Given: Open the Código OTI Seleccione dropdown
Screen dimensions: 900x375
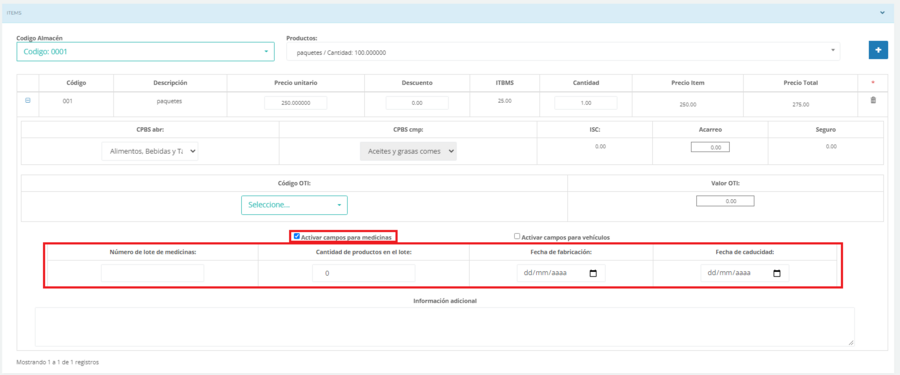Looking at the screenshot, I should tap(294, 205).
